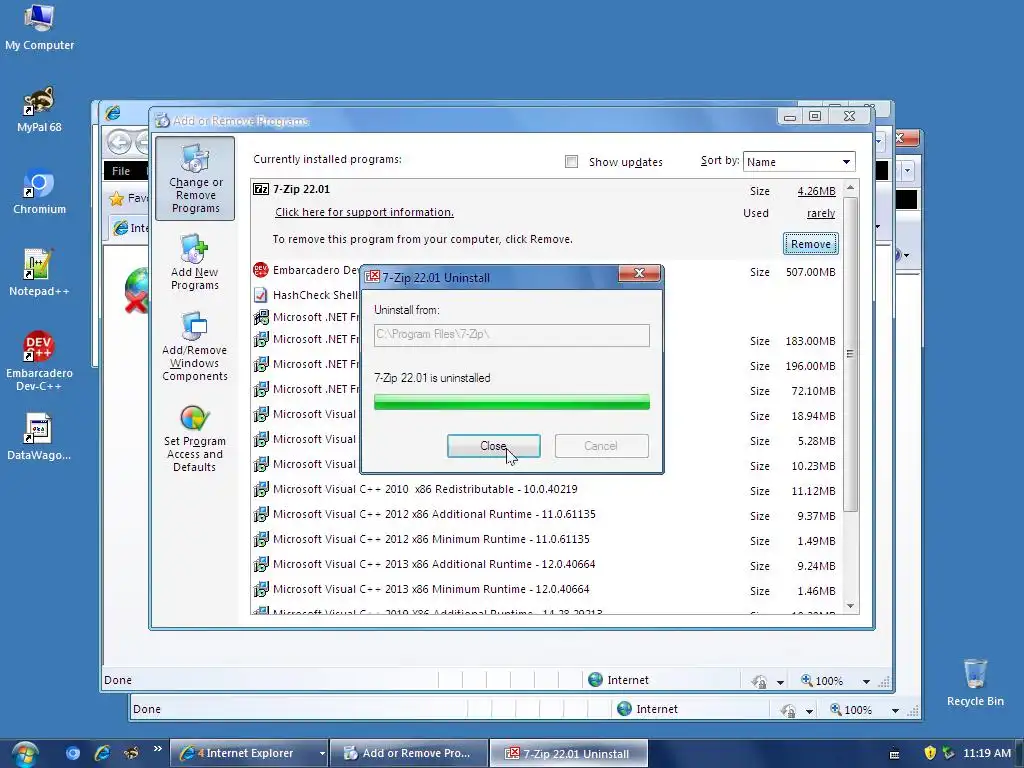
Task: Click the Uninstall from path field
Action: [x=511, y=335]
